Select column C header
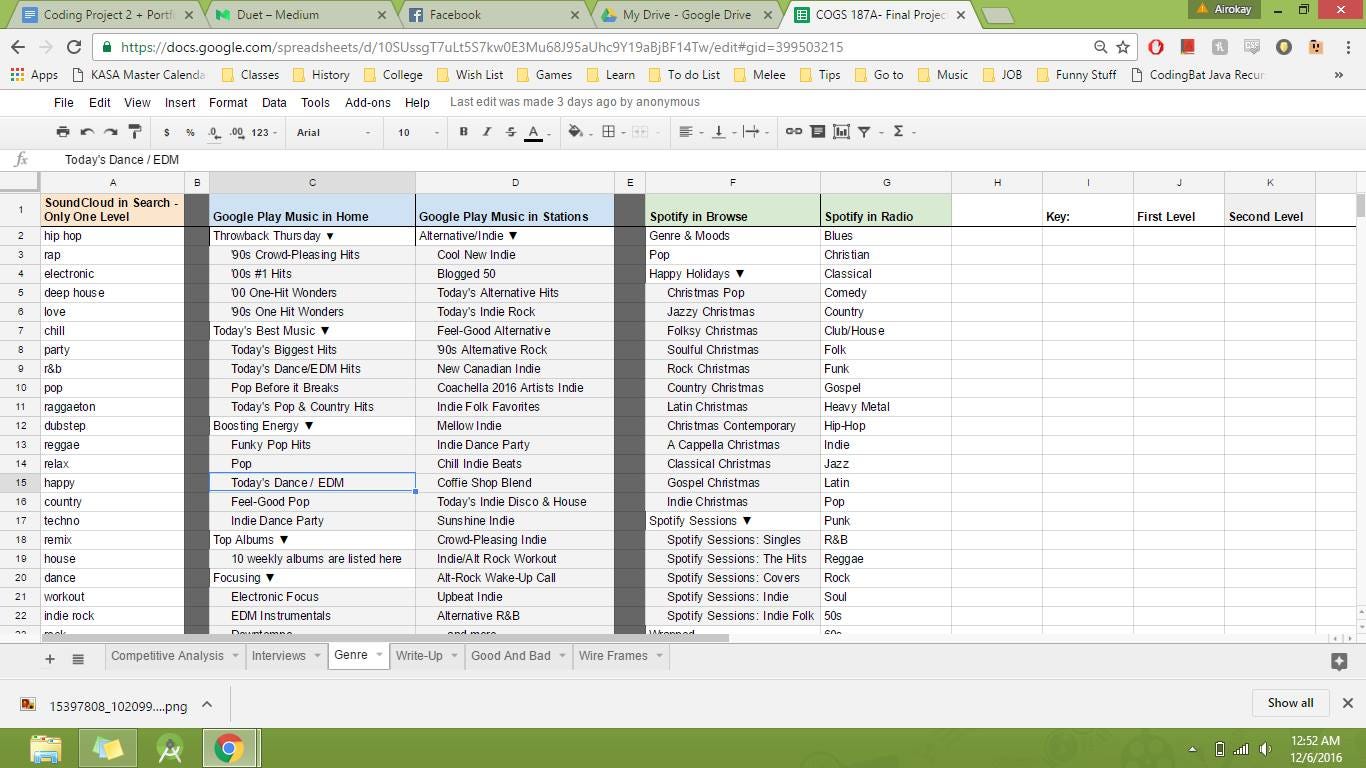 click(x=312, y=182)
